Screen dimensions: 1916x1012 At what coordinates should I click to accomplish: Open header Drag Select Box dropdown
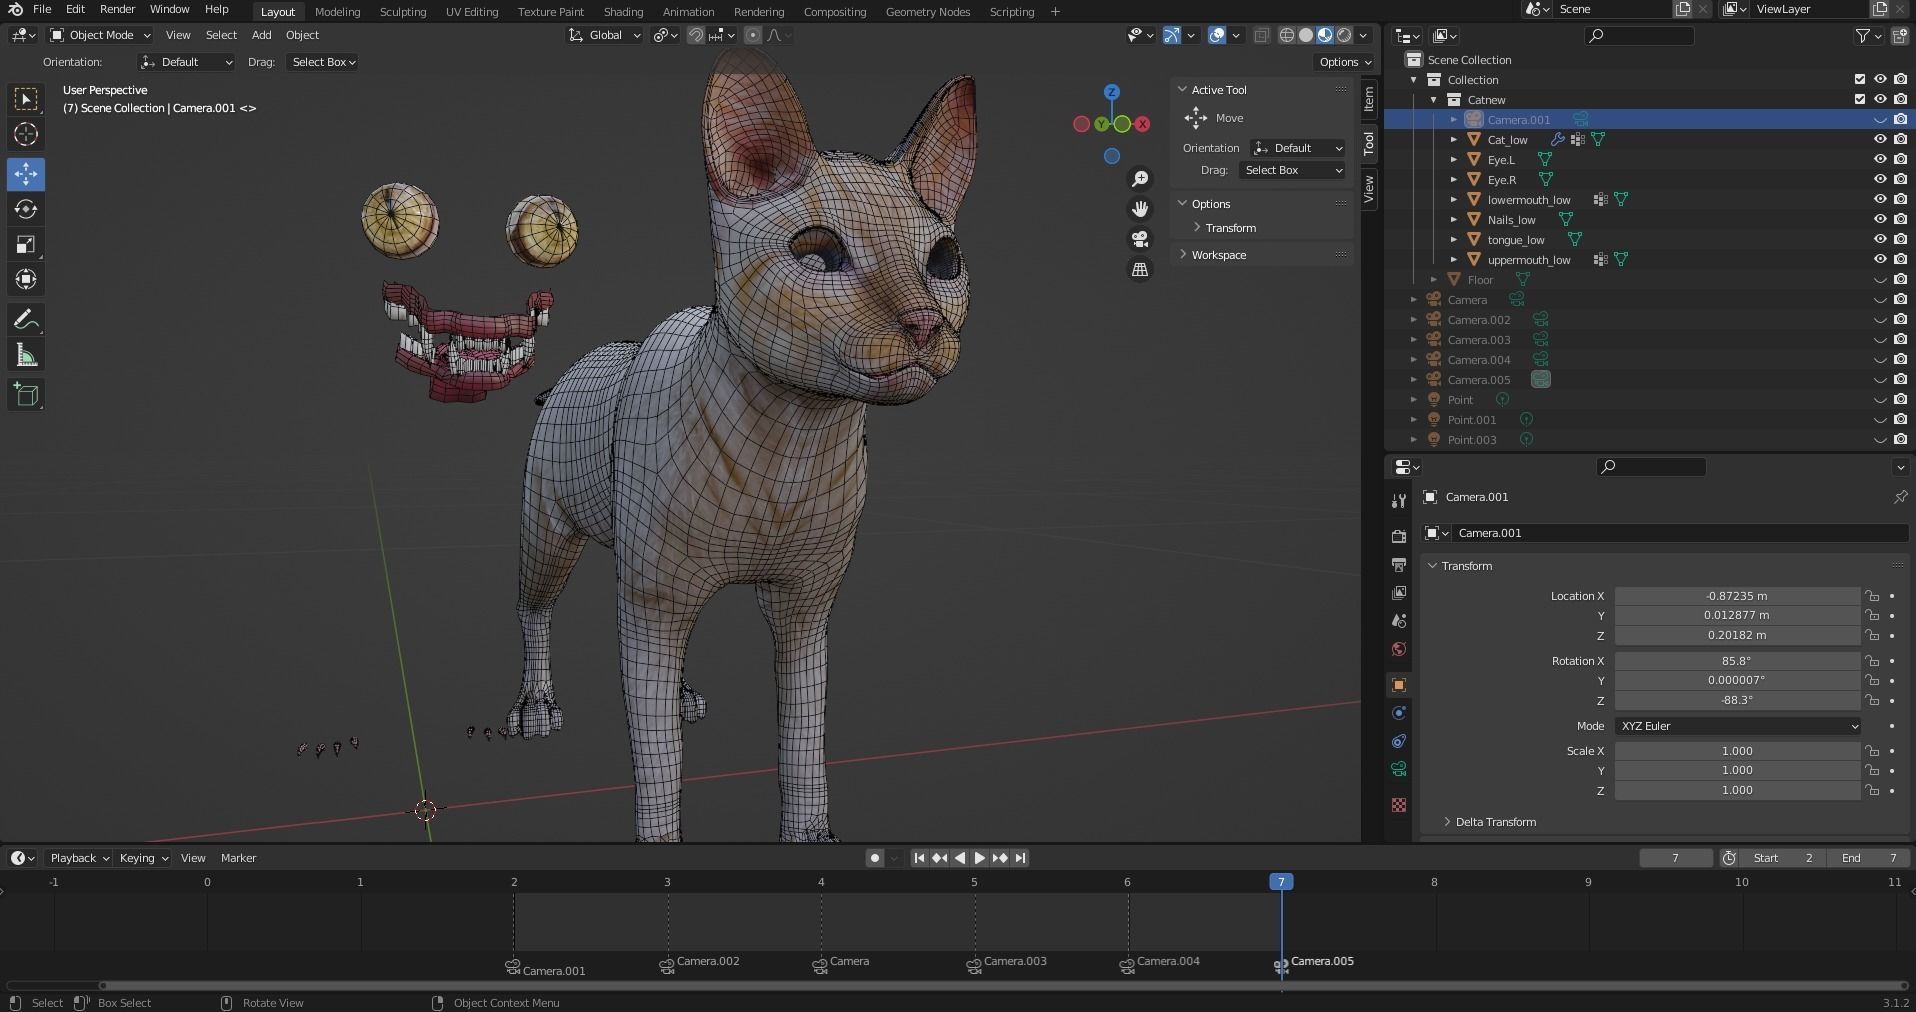tap(323, 62)
